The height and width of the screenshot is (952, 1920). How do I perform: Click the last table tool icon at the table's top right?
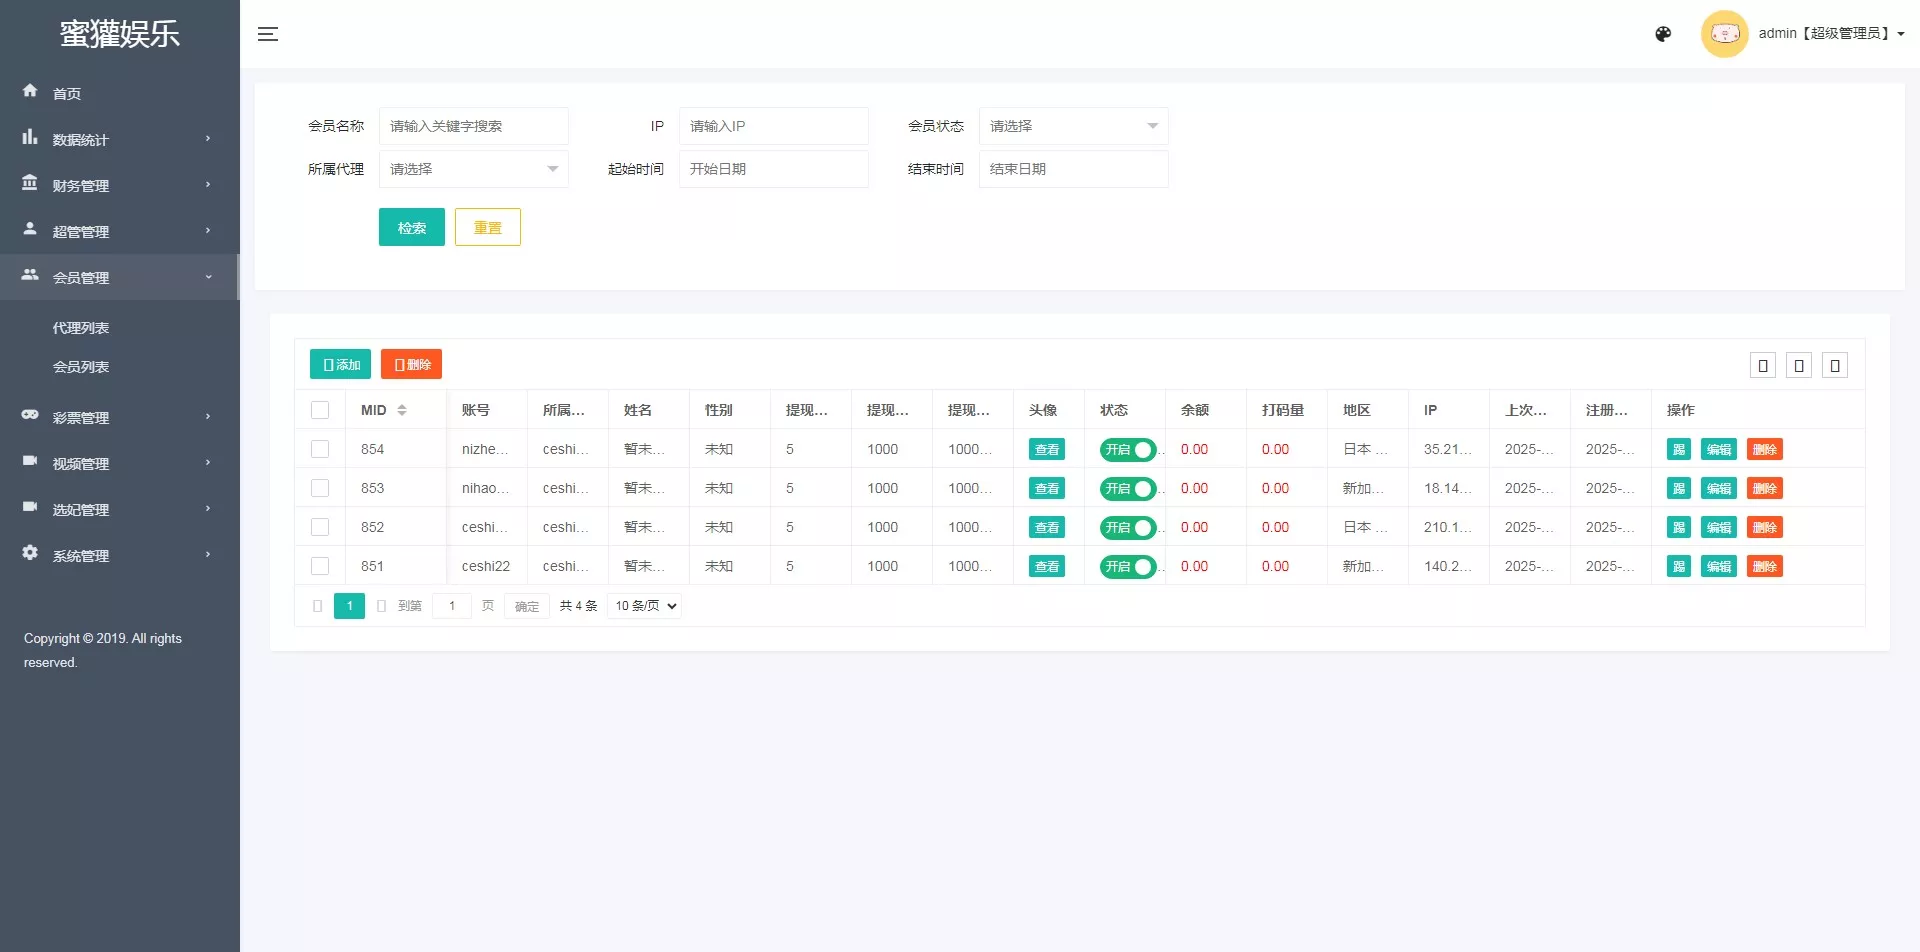coord(1834,366)
